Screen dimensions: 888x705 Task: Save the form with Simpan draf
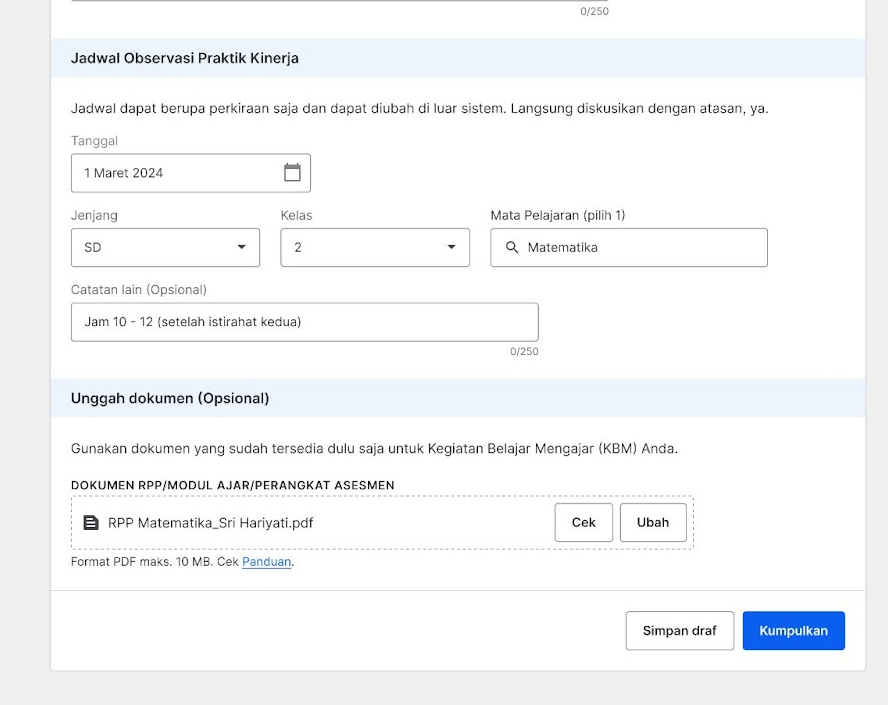pos(680,631)
